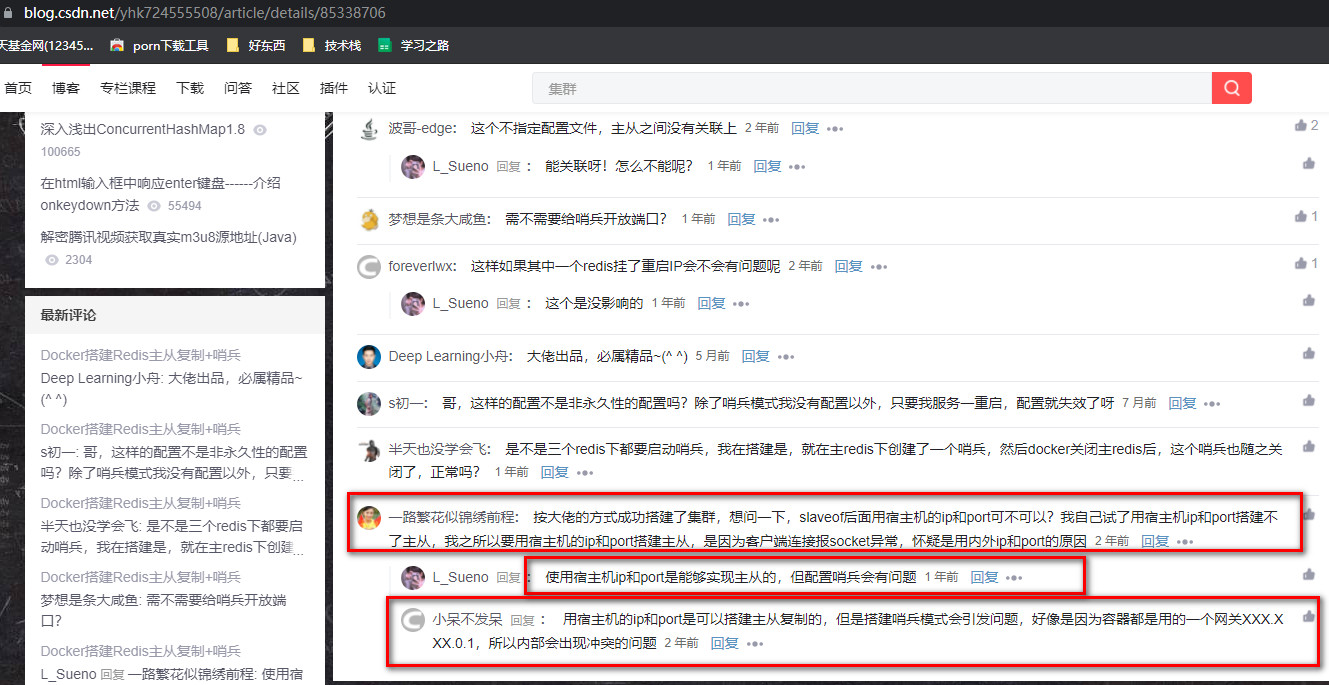Open the 社区 section in the navbar
The image size is (1329, 685).
coord(285,88)
